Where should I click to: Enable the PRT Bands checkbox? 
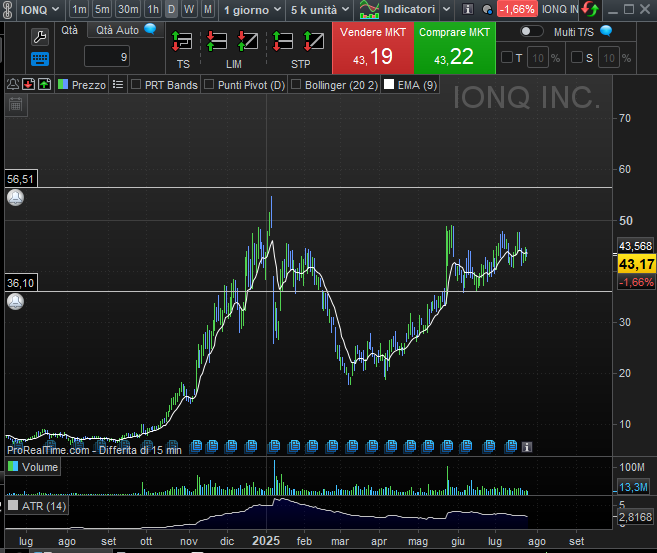point(137,85)
